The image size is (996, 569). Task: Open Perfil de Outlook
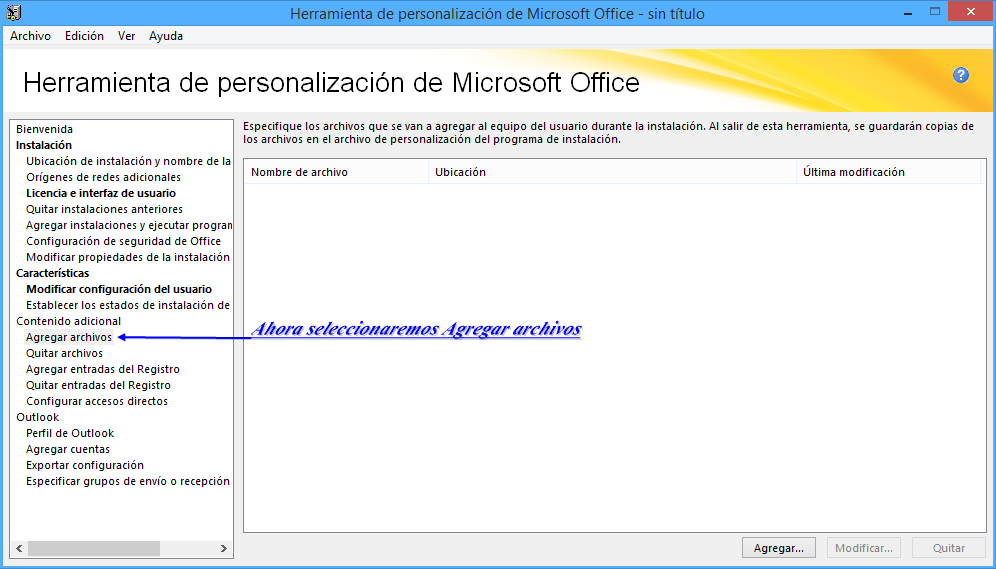(x=70, y=433)
